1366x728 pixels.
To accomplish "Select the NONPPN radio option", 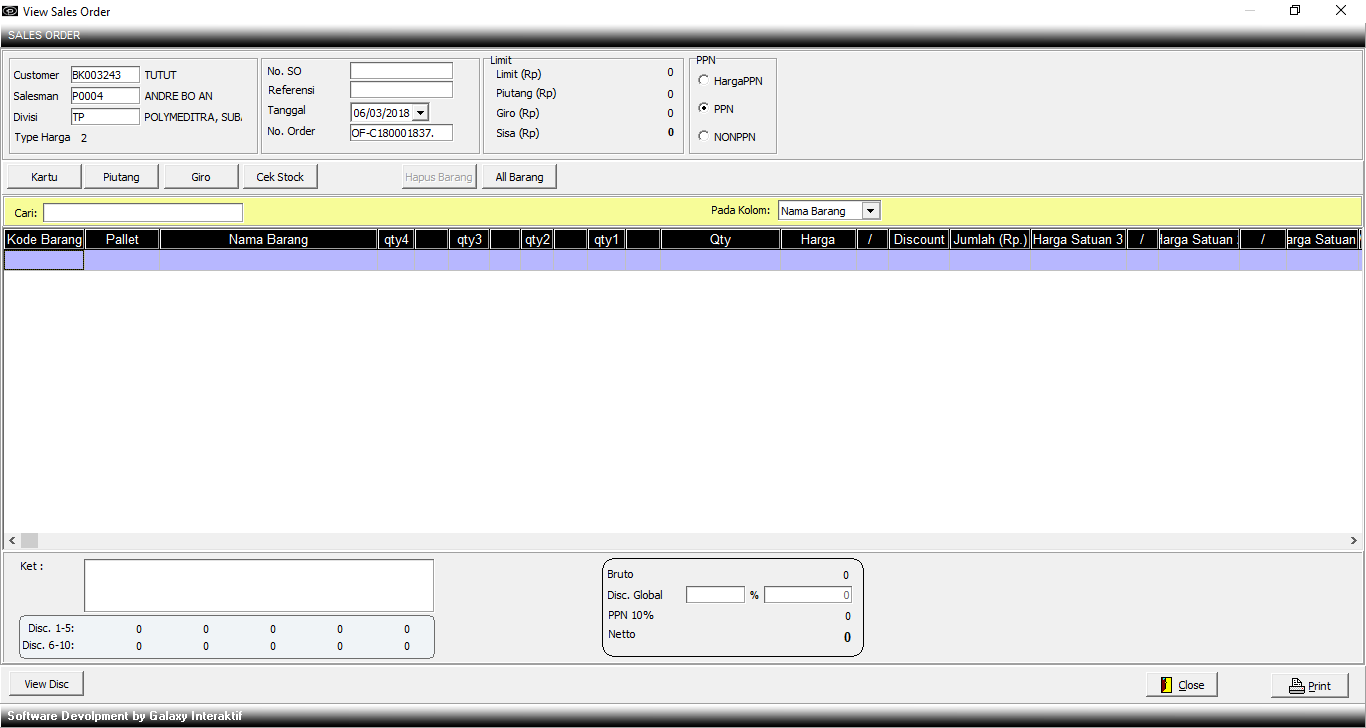I will click(704, 137).
